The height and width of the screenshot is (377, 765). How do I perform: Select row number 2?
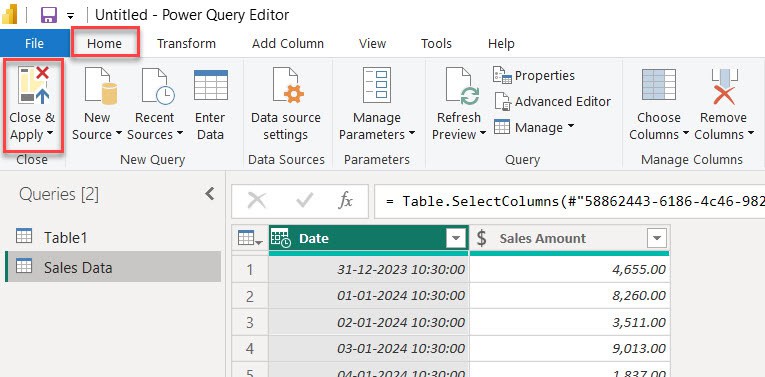click(x=250, y=296)
